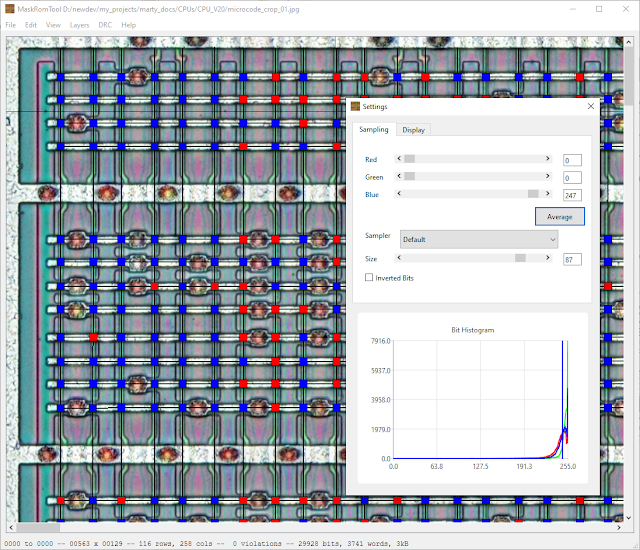Click the MaskRomTool app icon in title bar

point(10,9)
